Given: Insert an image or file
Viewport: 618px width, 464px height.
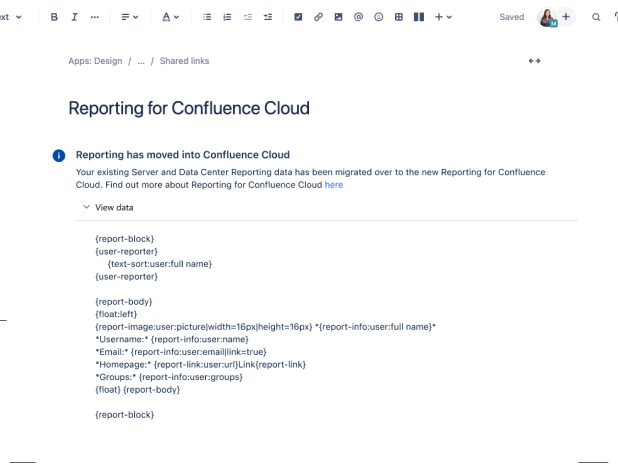Looking at the screenshot, I should pyautogui.click(x=338, y=17).
